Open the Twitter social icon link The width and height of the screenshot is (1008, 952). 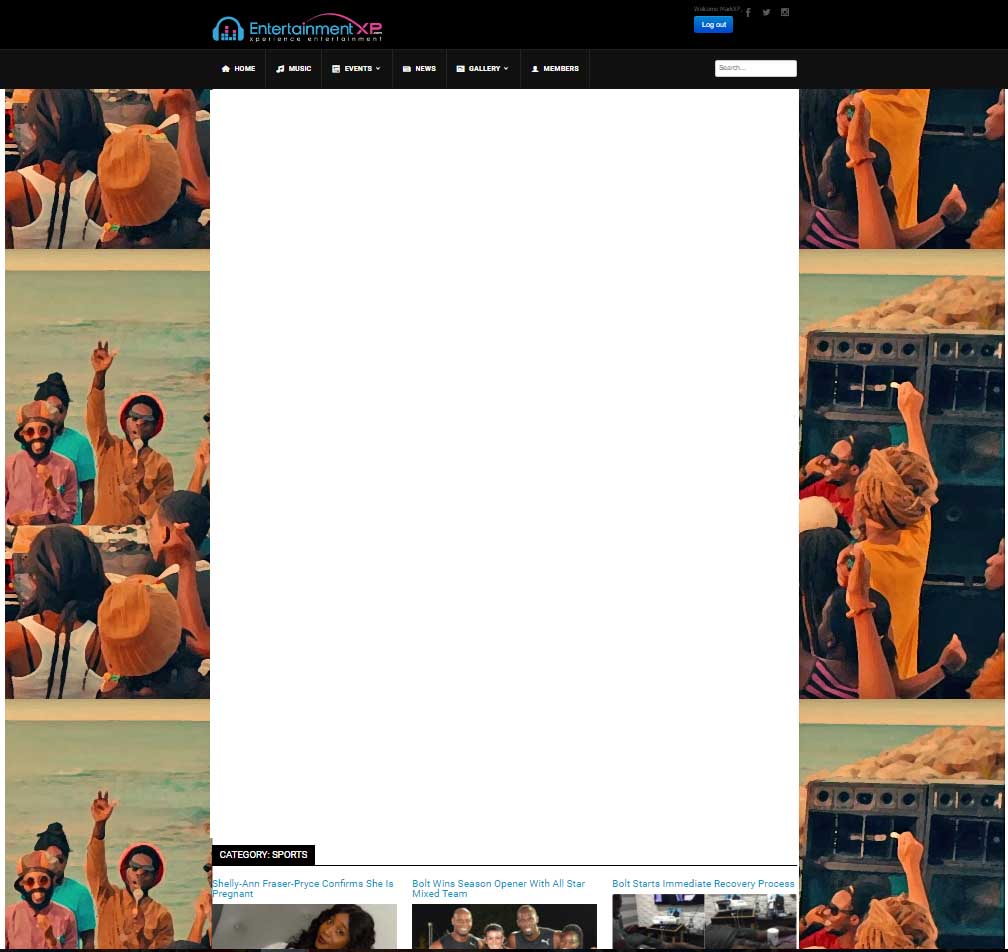click(766, 13)
